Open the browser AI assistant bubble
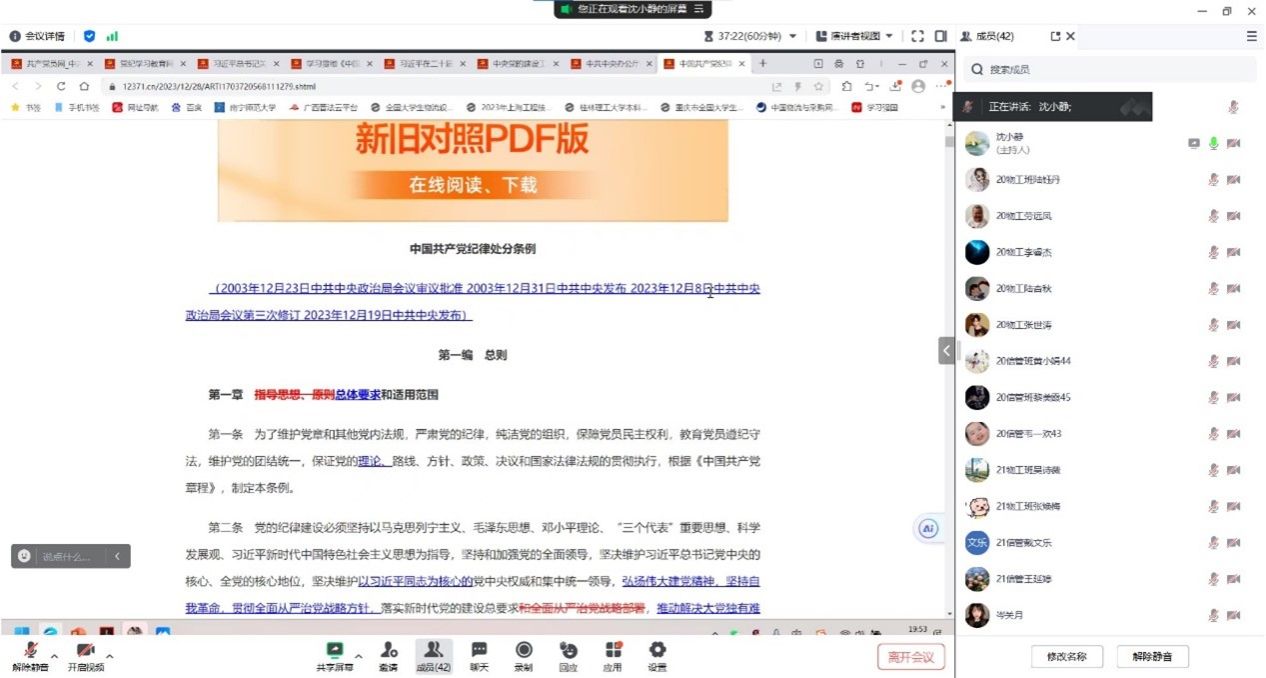Viewport: 1266px width, 678px height. click(x=928, y=529)
